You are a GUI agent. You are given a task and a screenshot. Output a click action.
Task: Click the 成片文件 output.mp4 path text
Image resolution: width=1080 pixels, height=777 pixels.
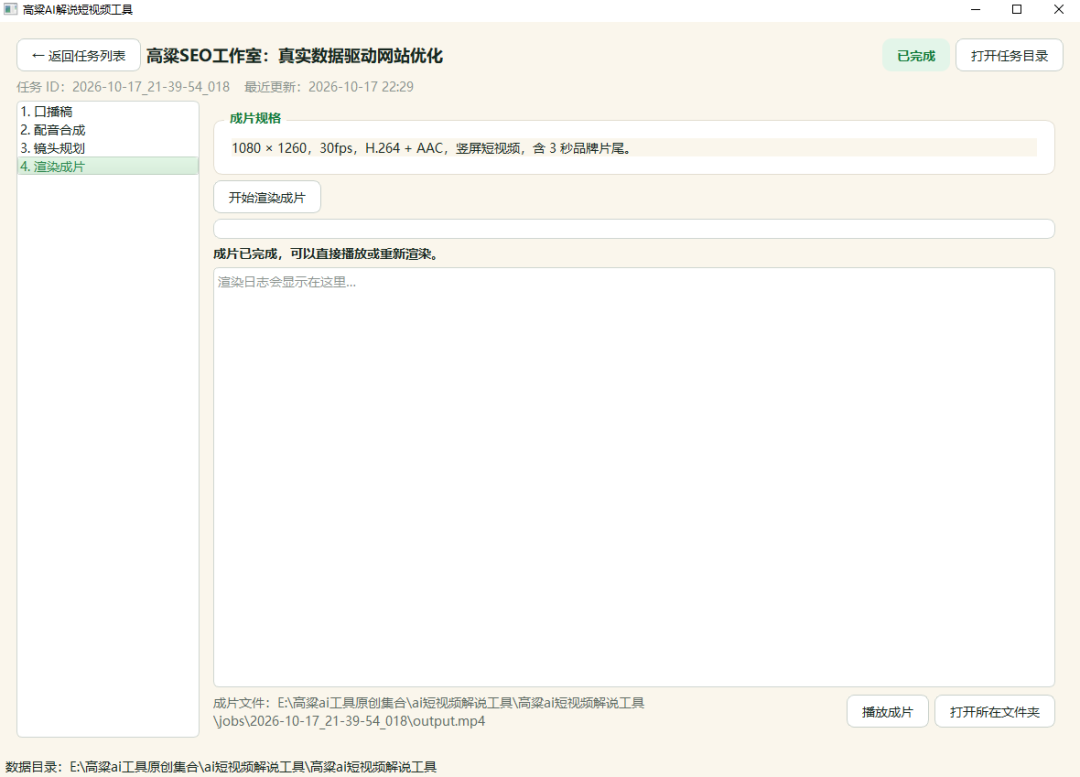pyautogui.click(x=428, y=712)
